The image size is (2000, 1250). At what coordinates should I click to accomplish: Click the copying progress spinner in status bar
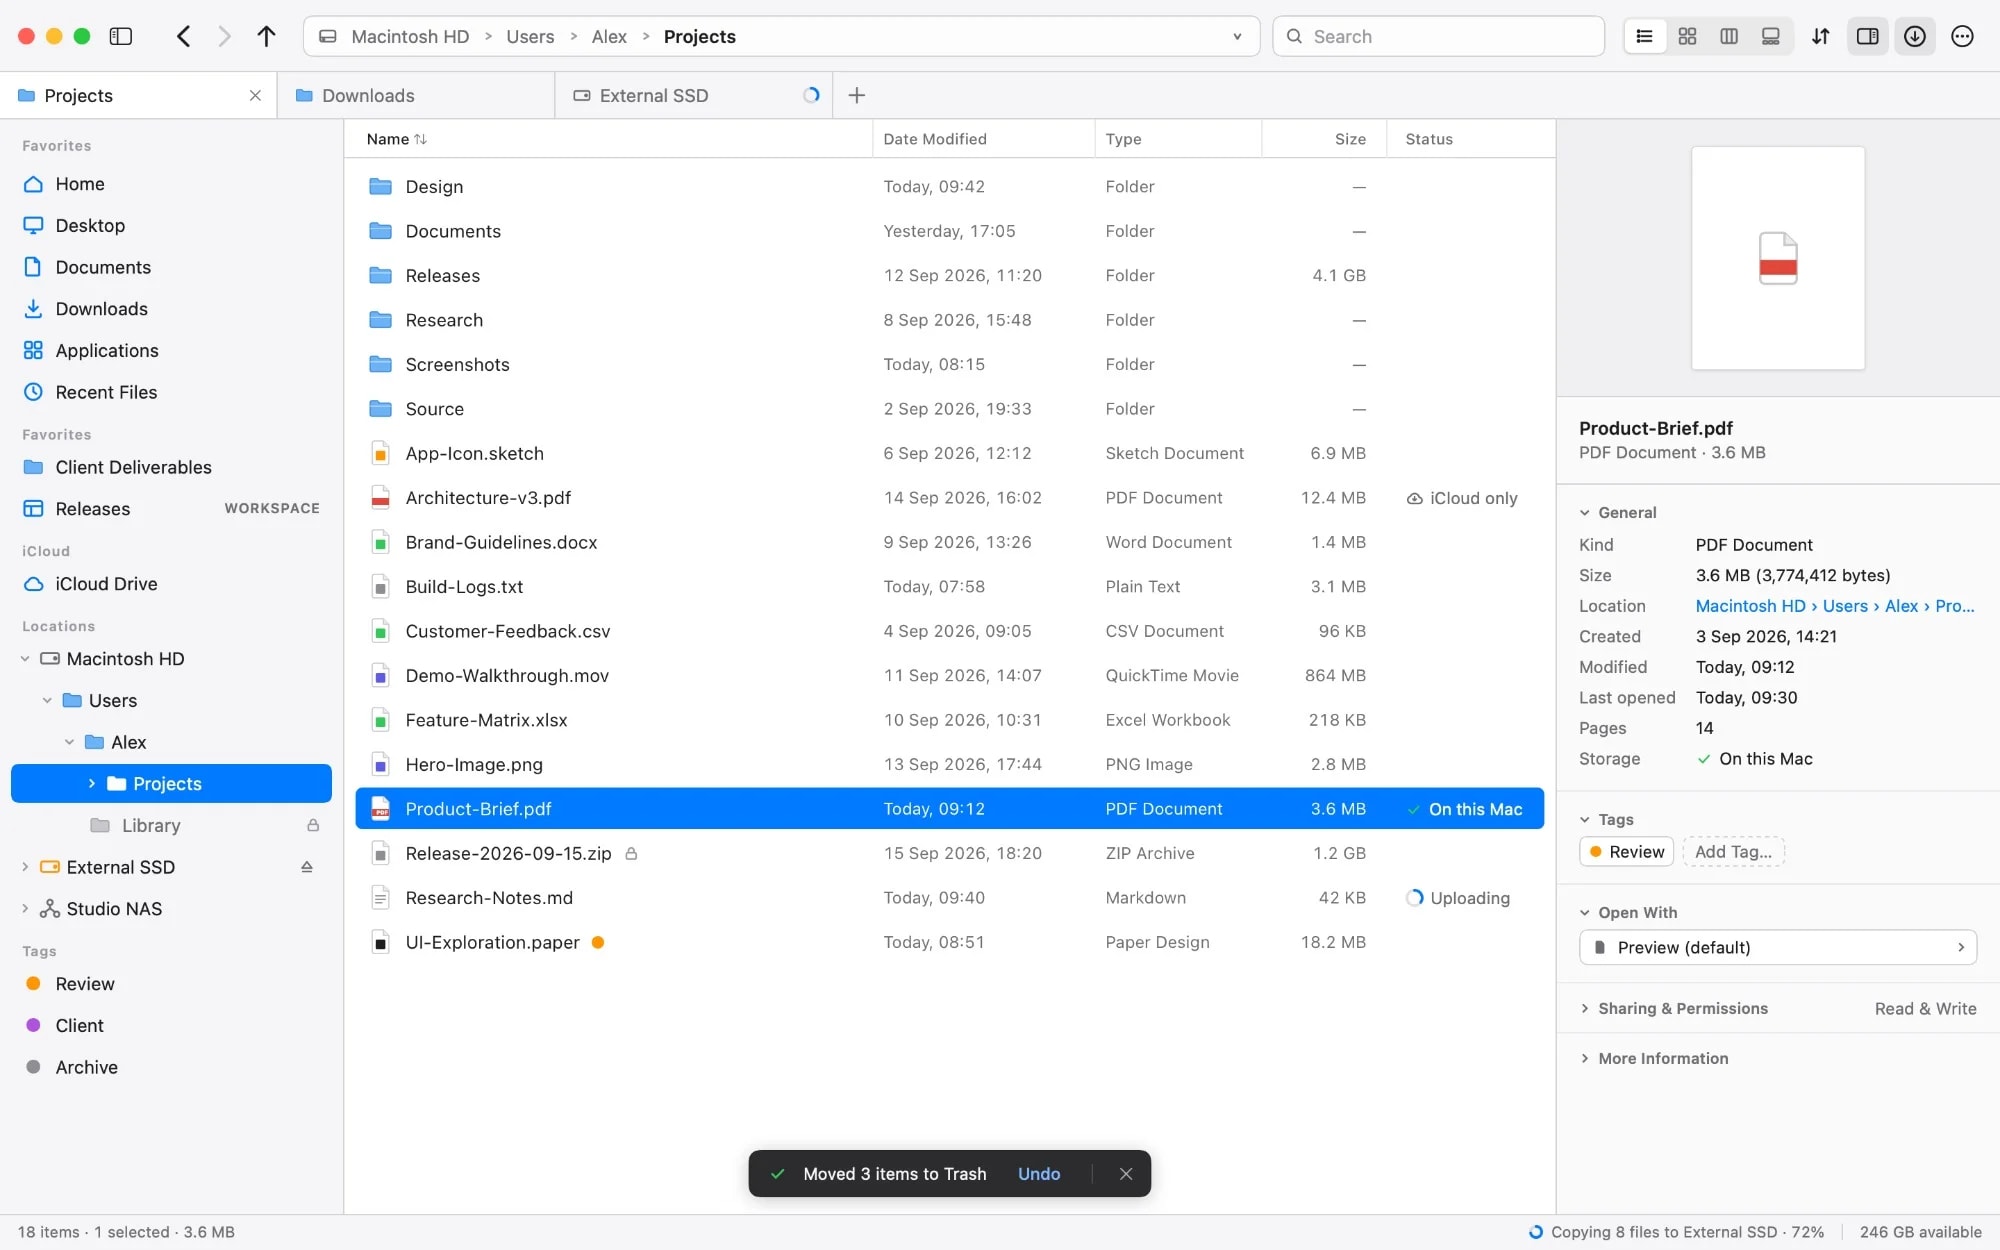[x=1536, y=1232]
